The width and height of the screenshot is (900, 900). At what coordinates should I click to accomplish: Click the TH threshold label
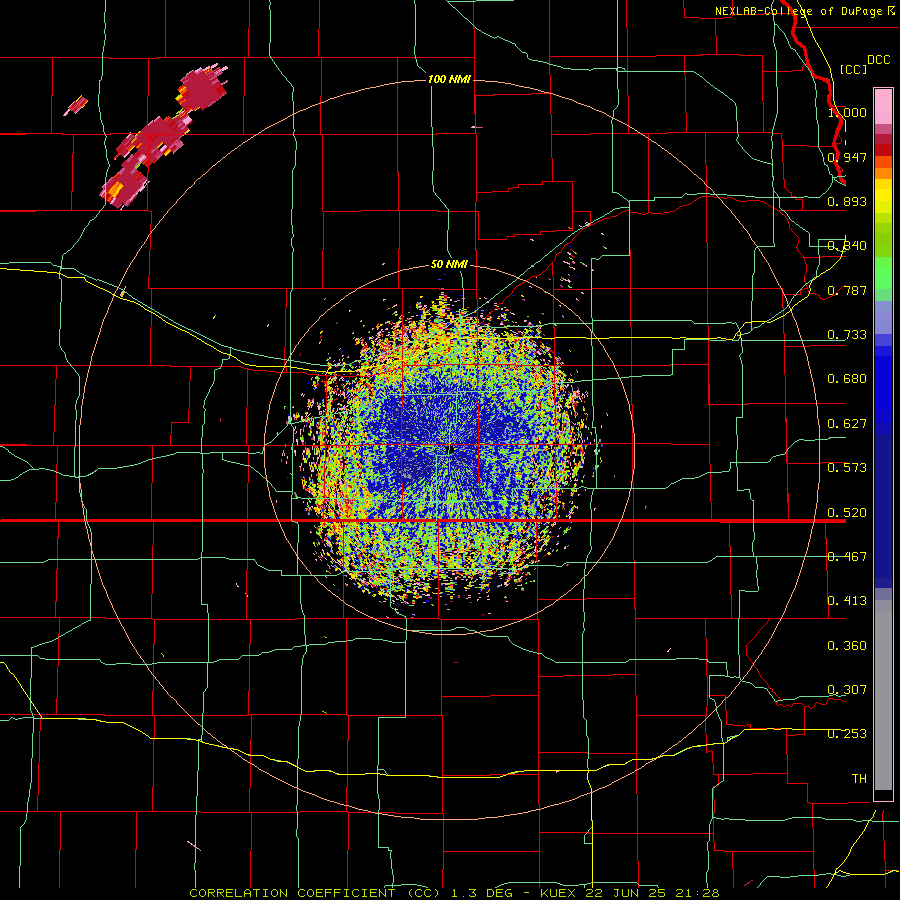[859, 778]
